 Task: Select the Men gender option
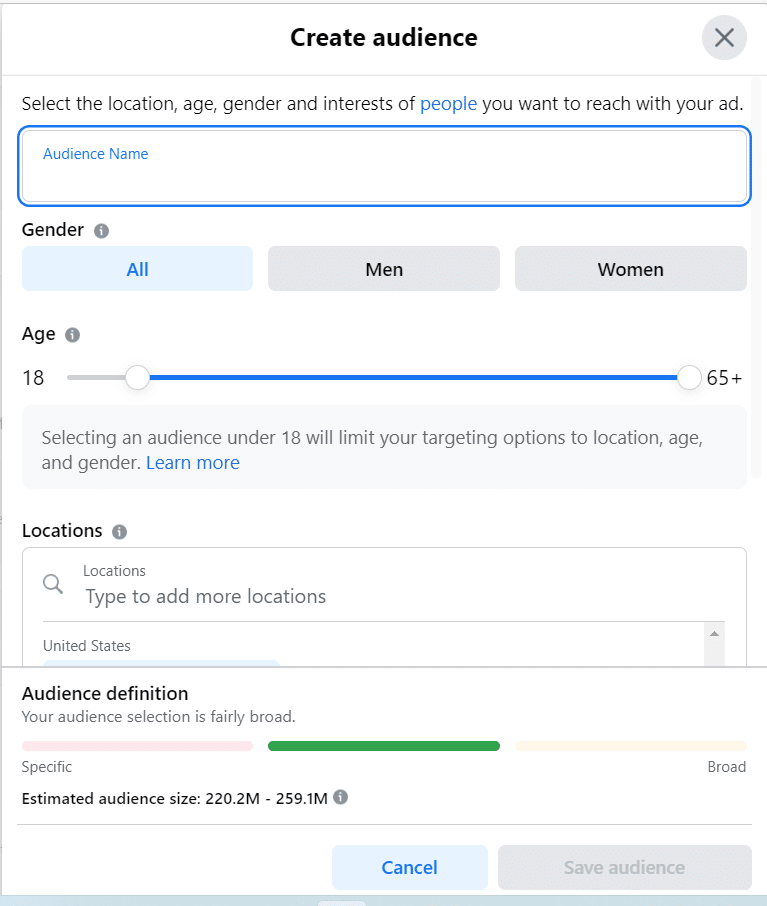point(384,269)
